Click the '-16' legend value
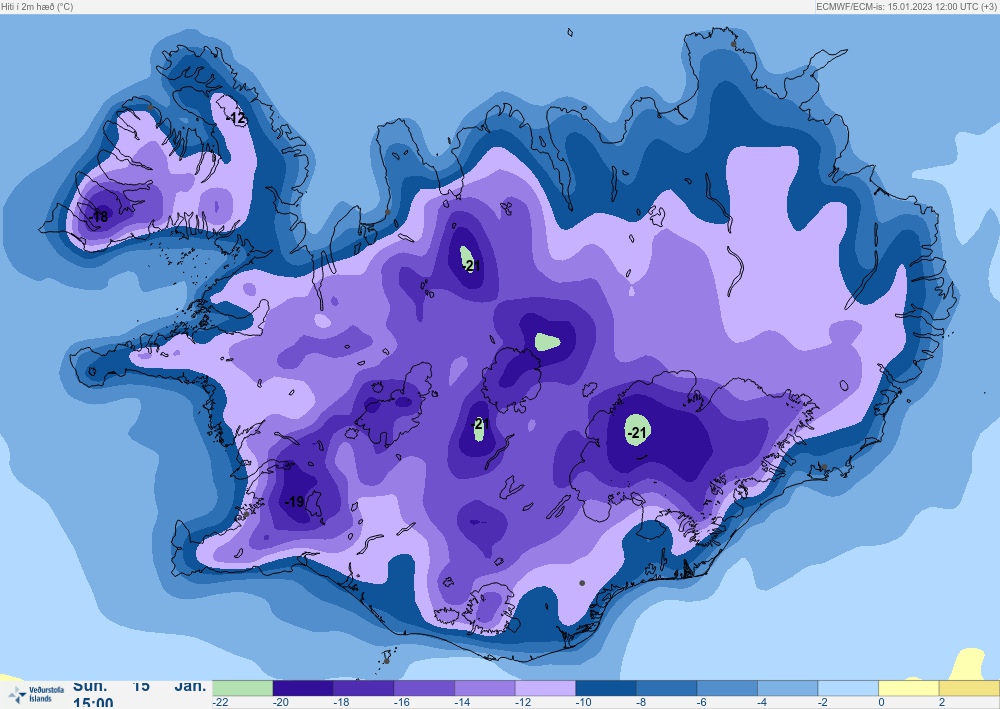 402,703
